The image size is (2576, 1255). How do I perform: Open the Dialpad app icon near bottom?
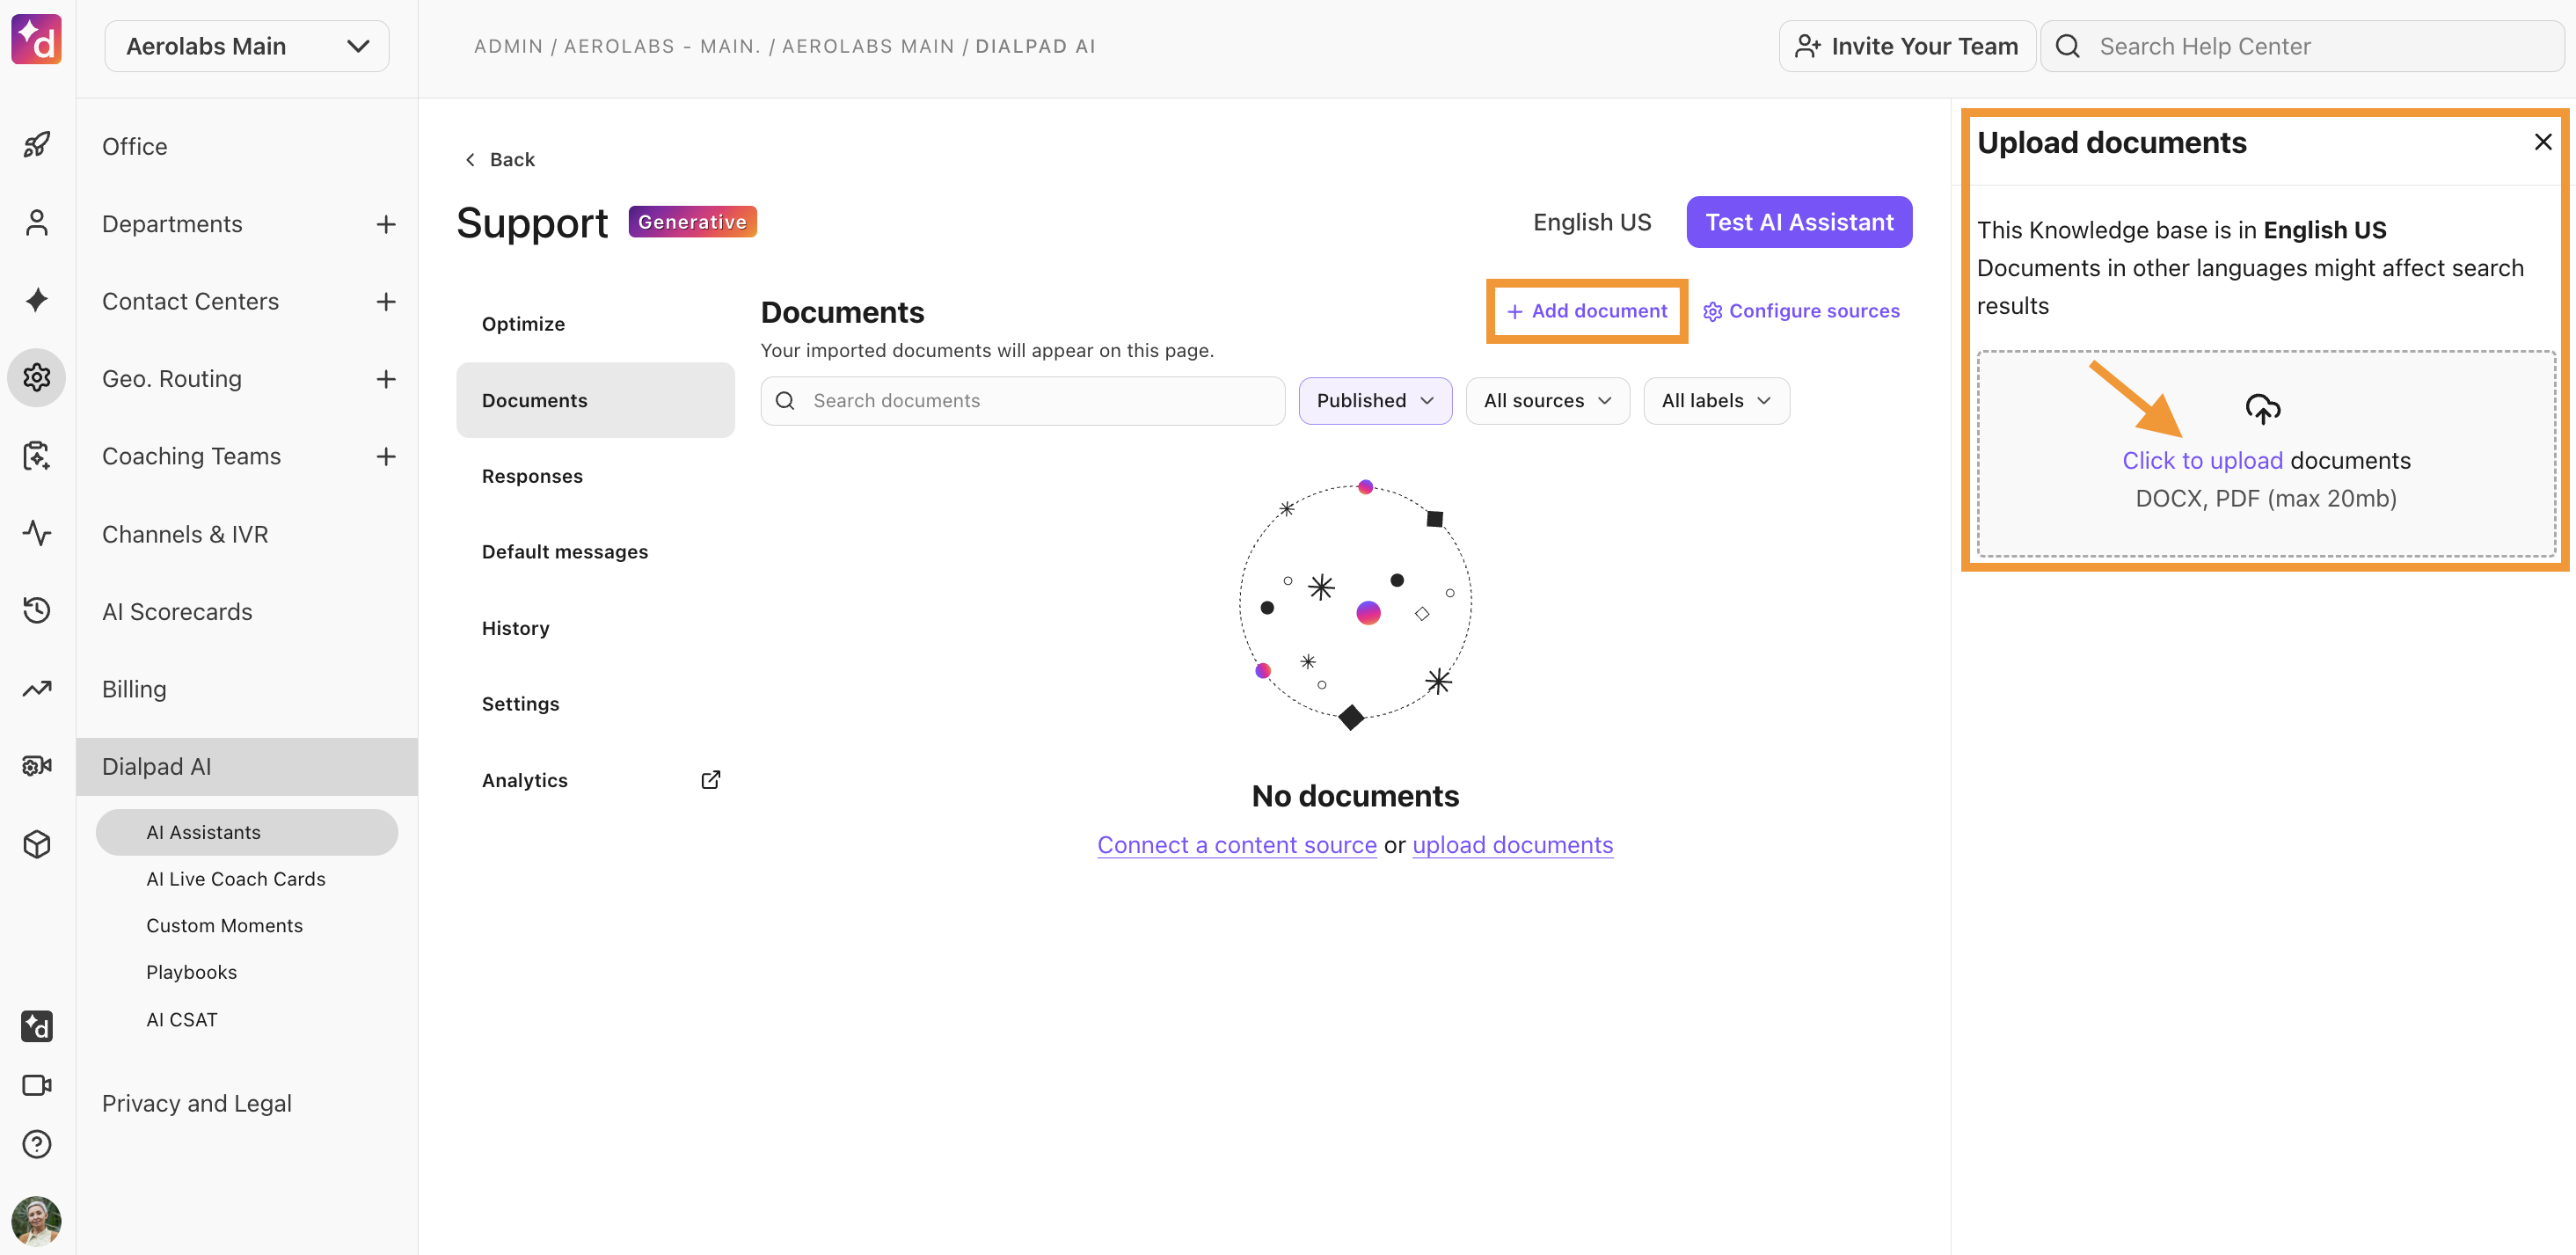tap(37, 1026)
